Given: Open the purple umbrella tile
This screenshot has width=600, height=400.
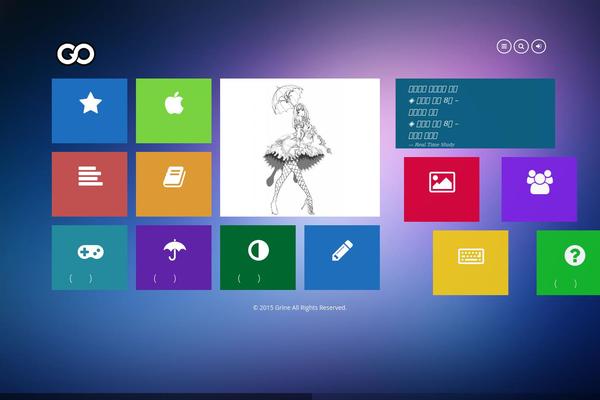Looking at the screenshot, I should point(174,258).
